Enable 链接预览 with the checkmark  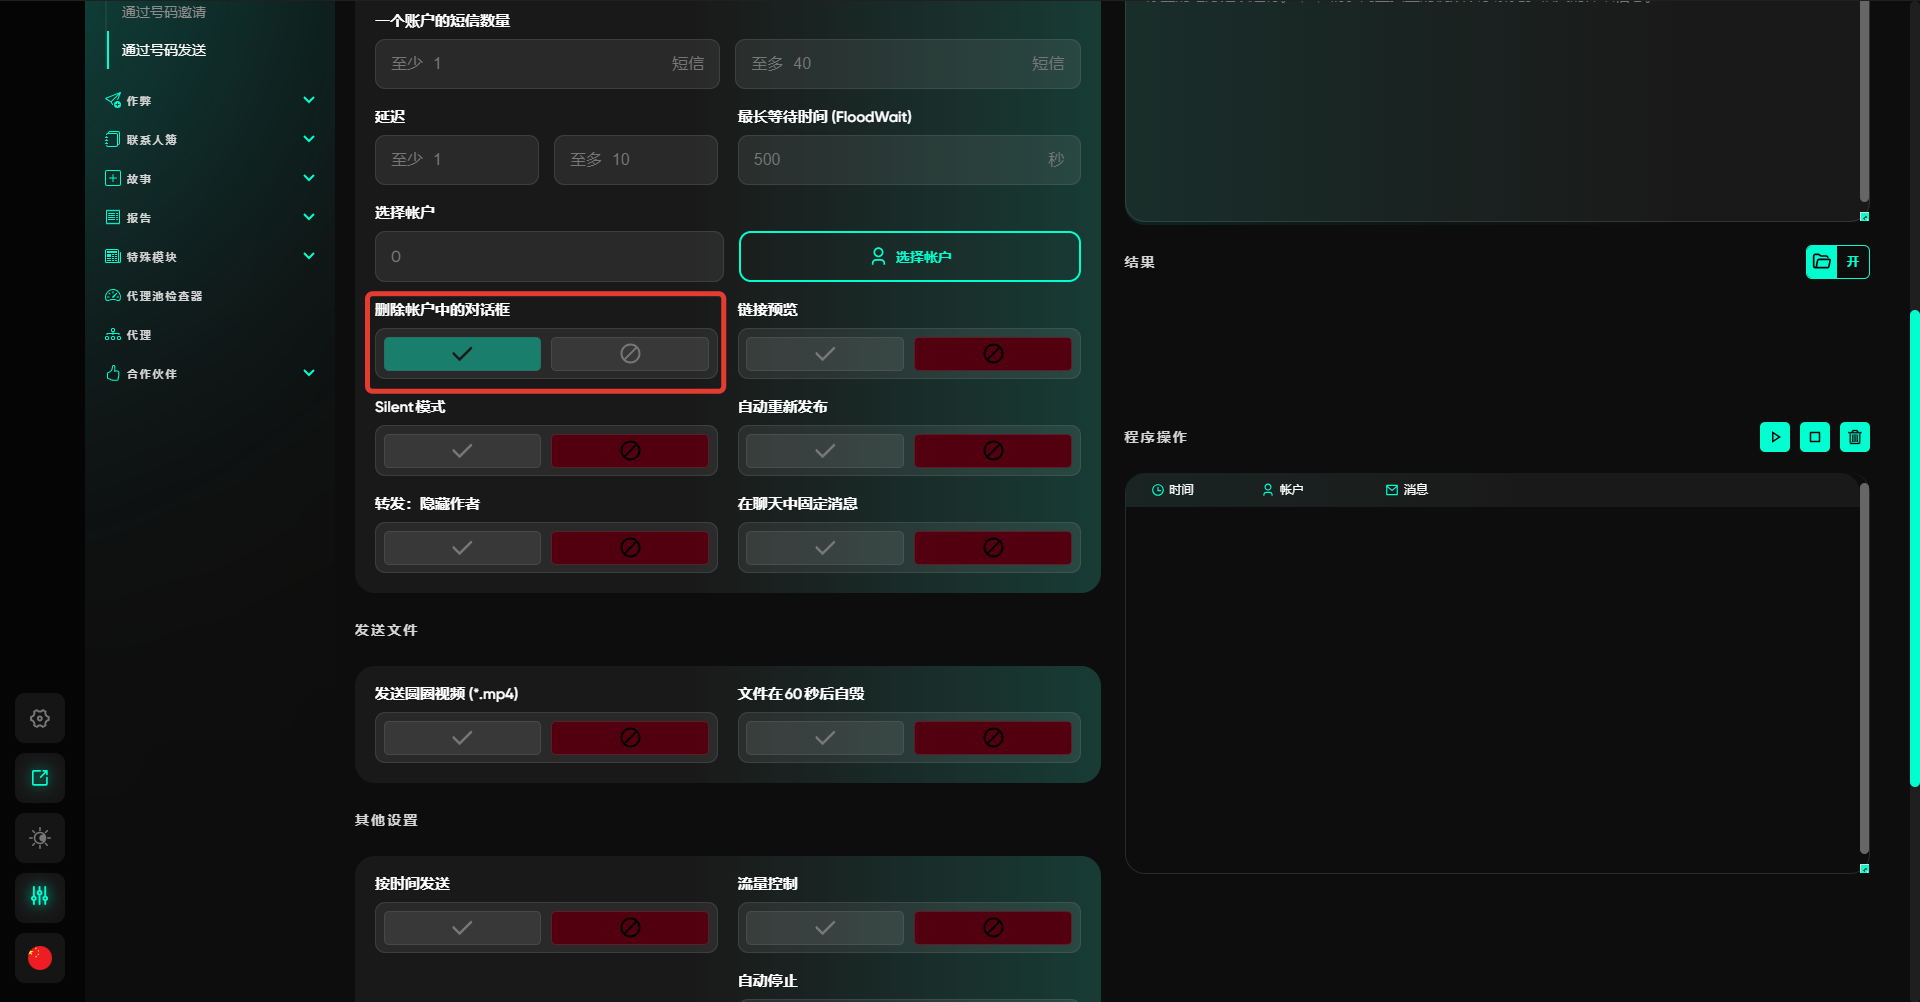pyautogui.click(x=824, y=354)
